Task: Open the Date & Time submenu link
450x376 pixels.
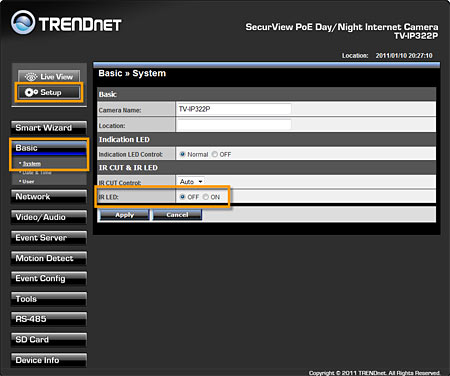Action: pyautogui.click(x=37, y=173)
